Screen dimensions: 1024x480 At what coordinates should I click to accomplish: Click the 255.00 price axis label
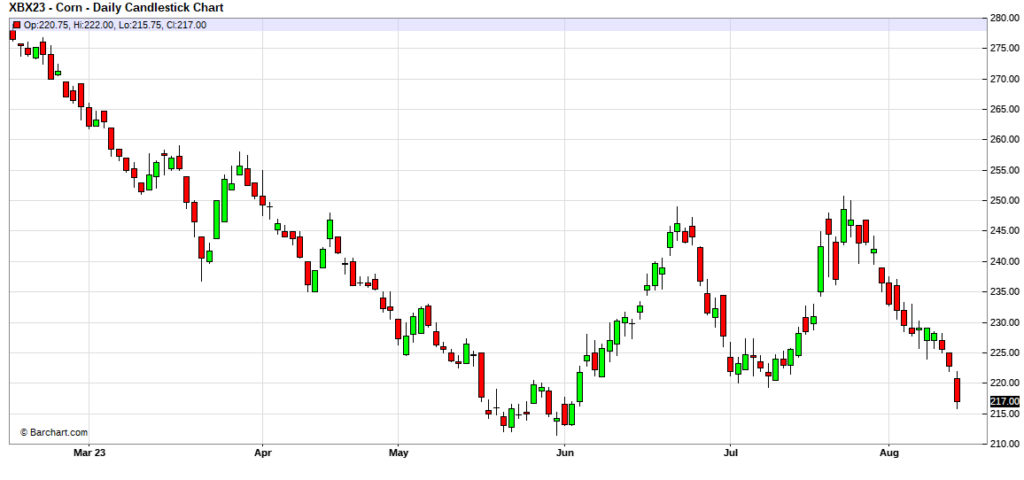pos(1005,170)
